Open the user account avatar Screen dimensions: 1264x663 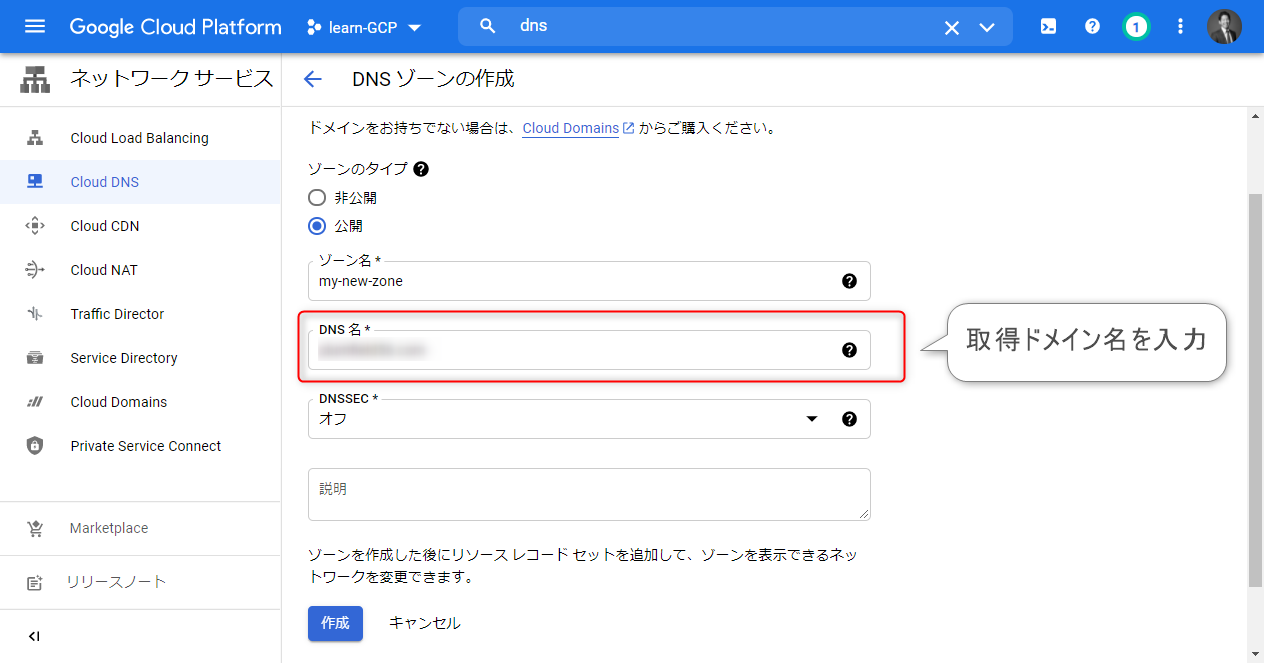pos(1224,27)
